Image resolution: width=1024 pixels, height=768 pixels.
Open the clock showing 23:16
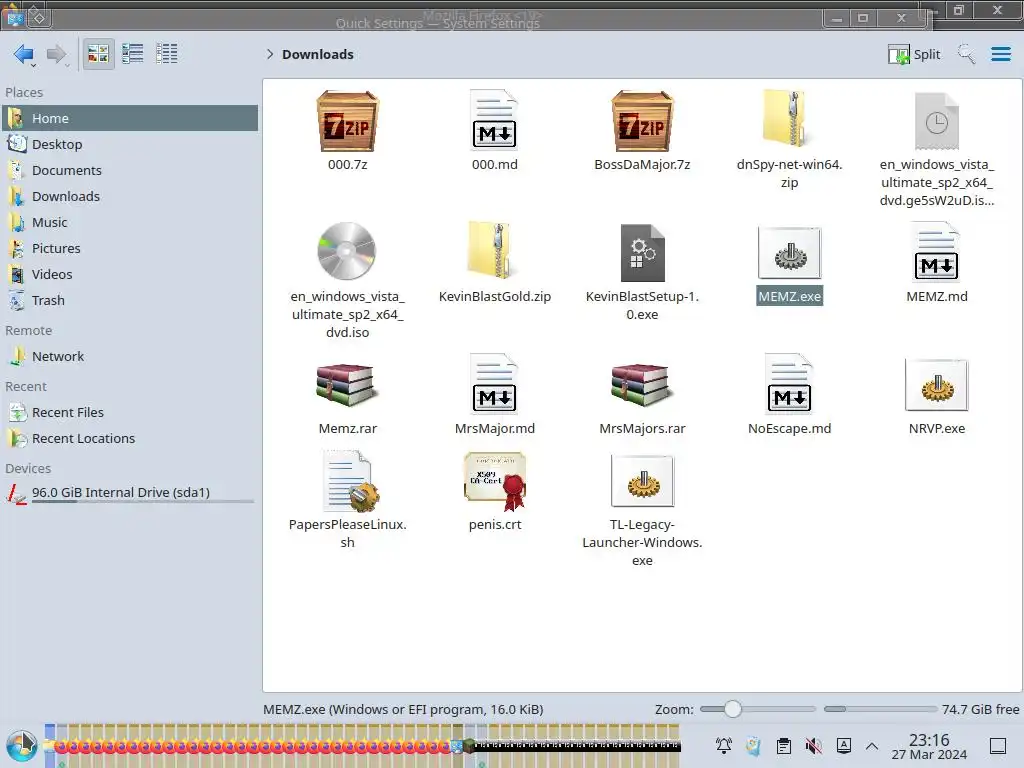(929, 746)
